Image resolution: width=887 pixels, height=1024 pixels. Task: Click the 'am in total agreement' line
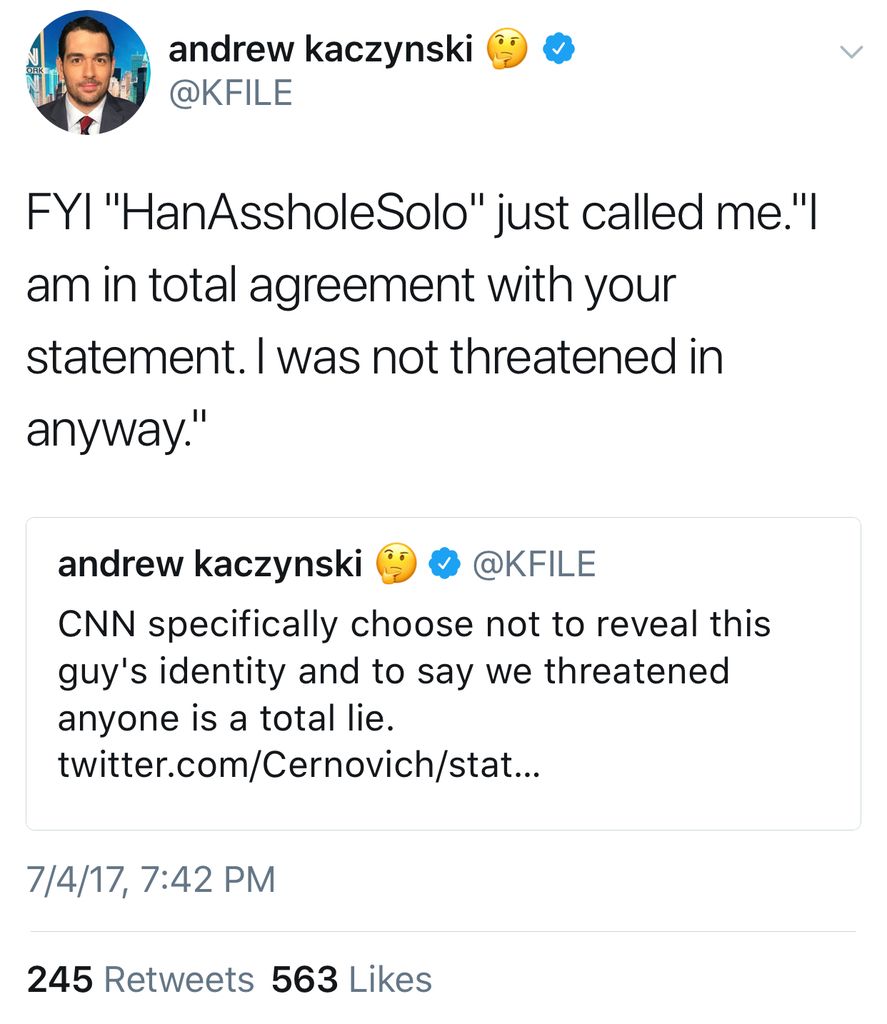[350, 287]
